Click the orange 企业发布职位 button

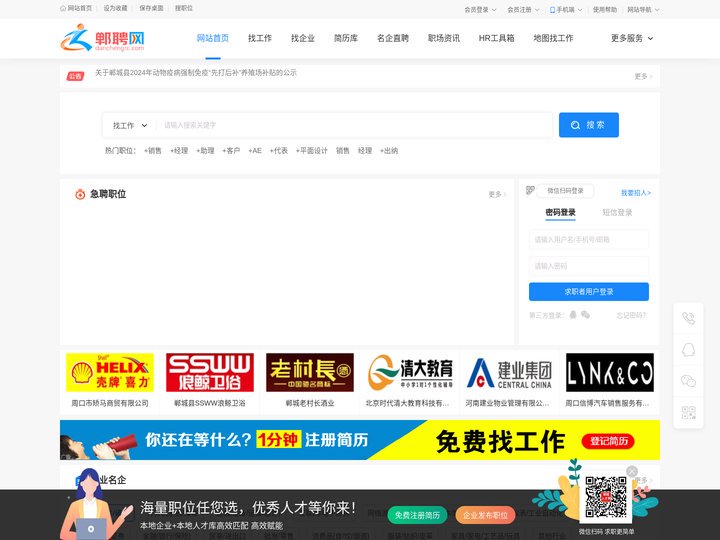(485, 515)
